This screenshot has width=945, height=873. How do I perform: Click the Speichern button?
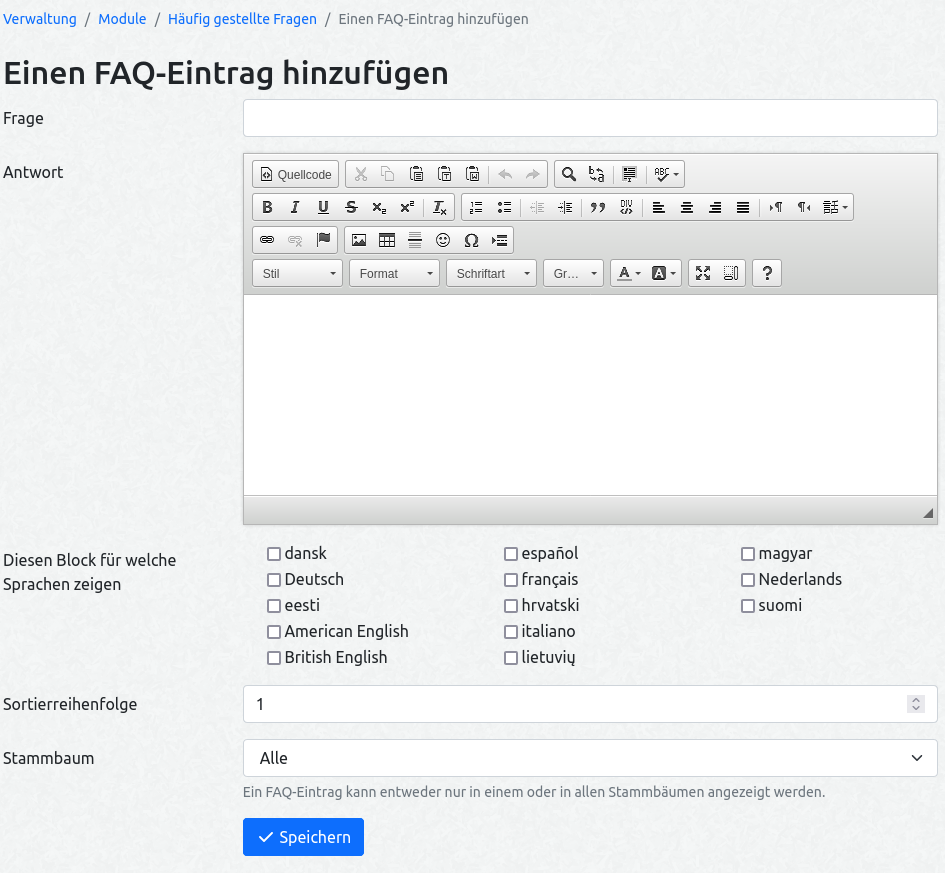303,837
